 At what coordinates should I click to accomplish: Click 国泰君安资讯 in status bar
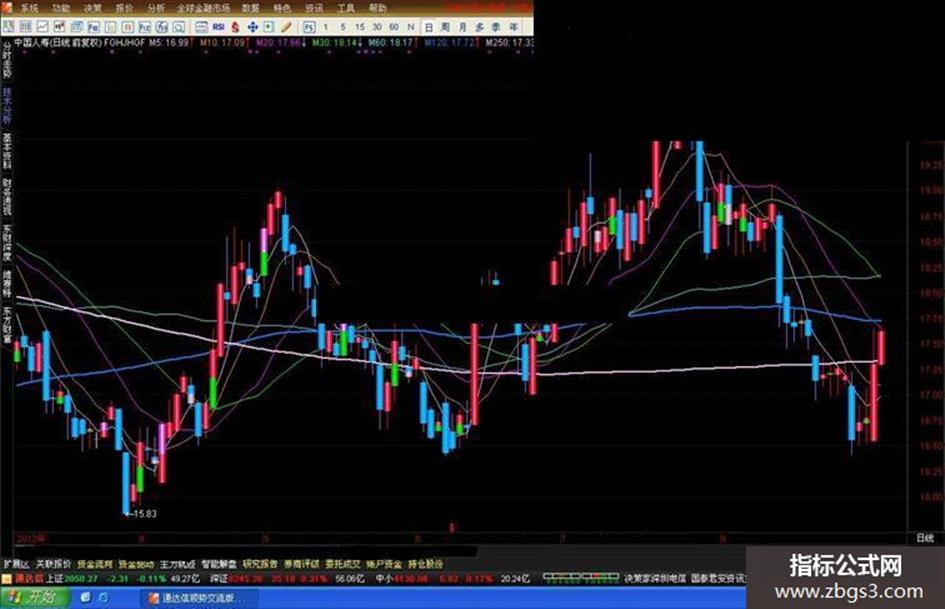tap(718, 579)
